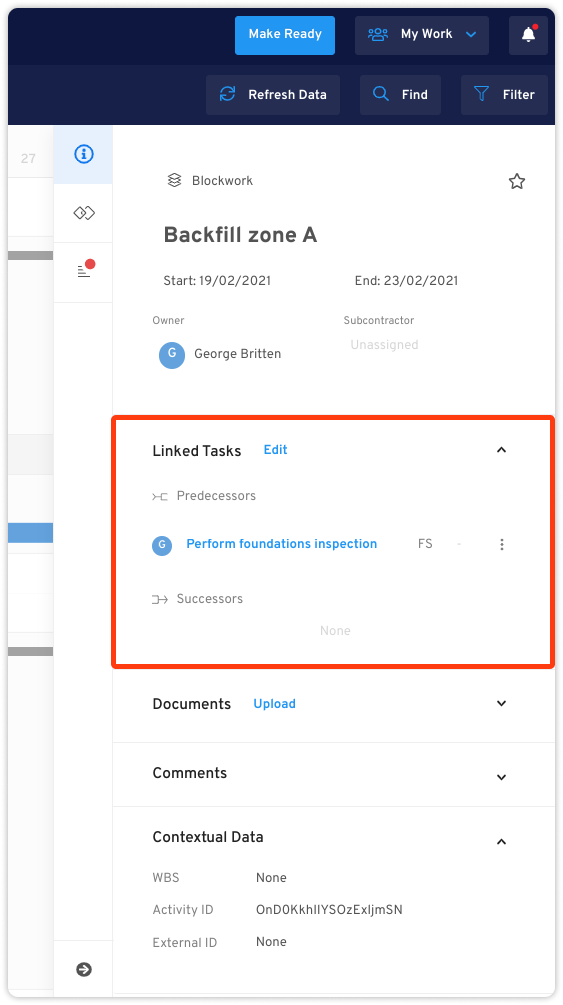
Task: Open the Filter options
Action: 504,95
